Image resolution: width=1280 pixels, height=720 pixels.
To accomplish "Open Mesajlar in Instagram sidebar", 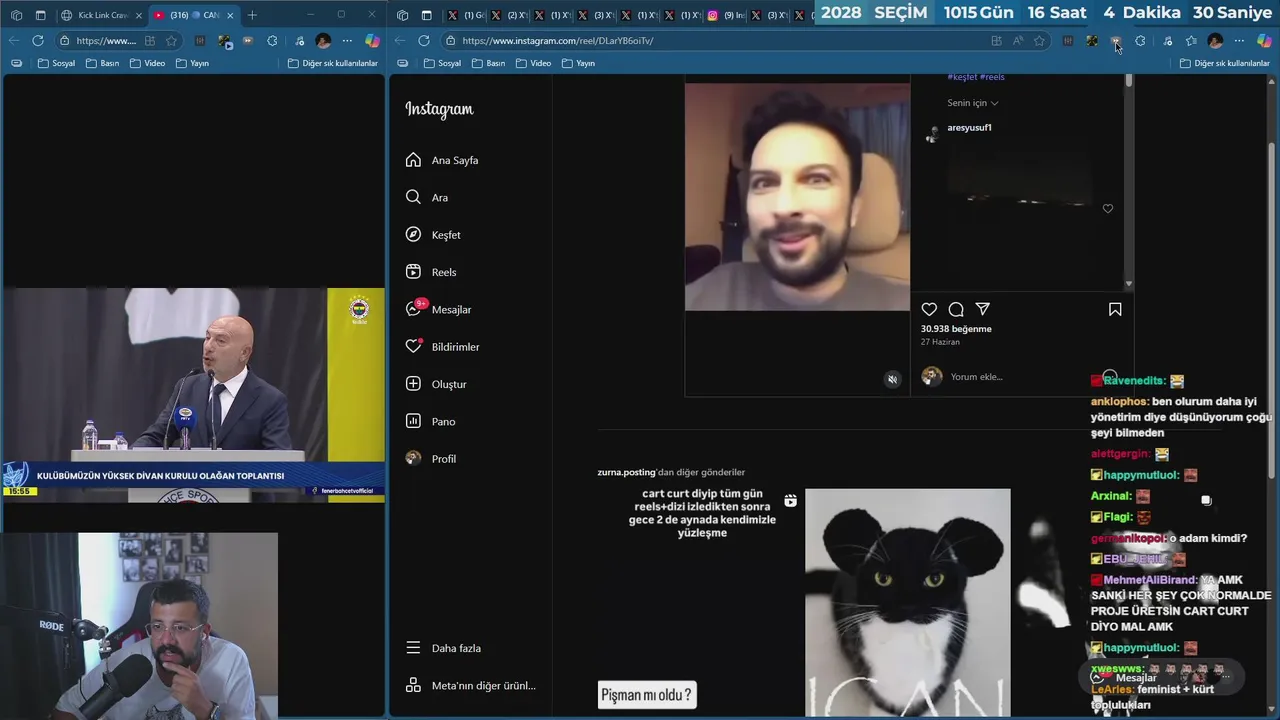I will click(438, 309).
